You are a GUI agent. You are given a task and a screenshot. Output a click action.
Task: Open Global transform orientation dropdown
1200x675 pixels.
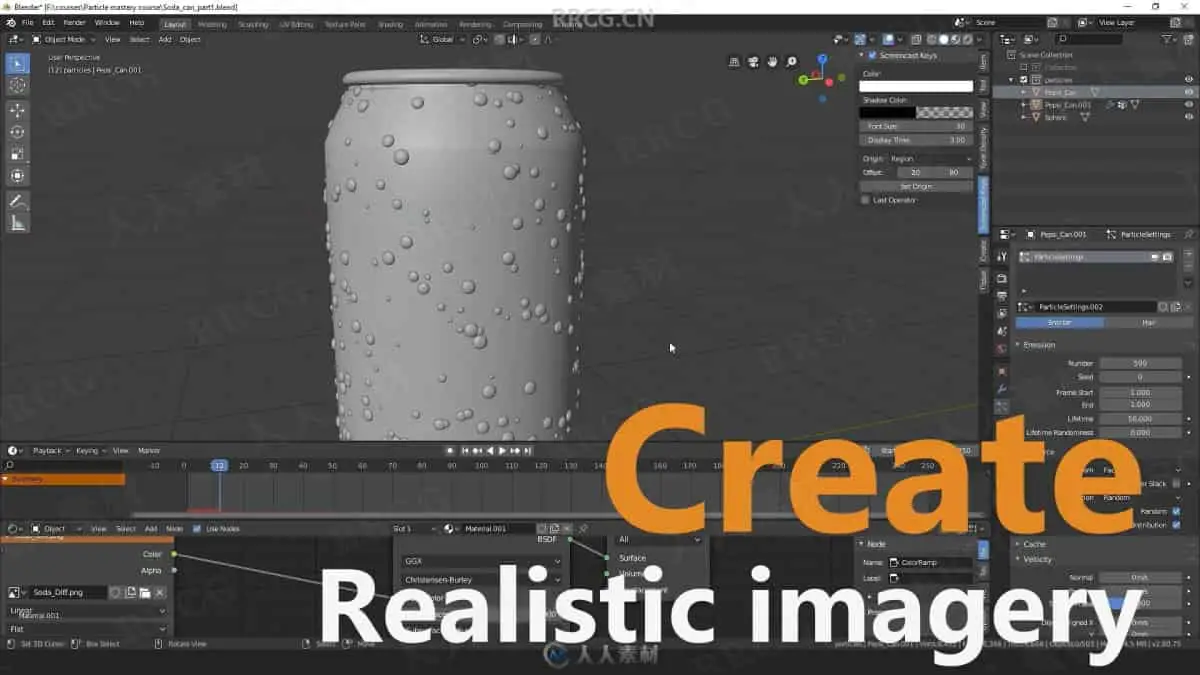pyautogui.click(x=441, y=40)
